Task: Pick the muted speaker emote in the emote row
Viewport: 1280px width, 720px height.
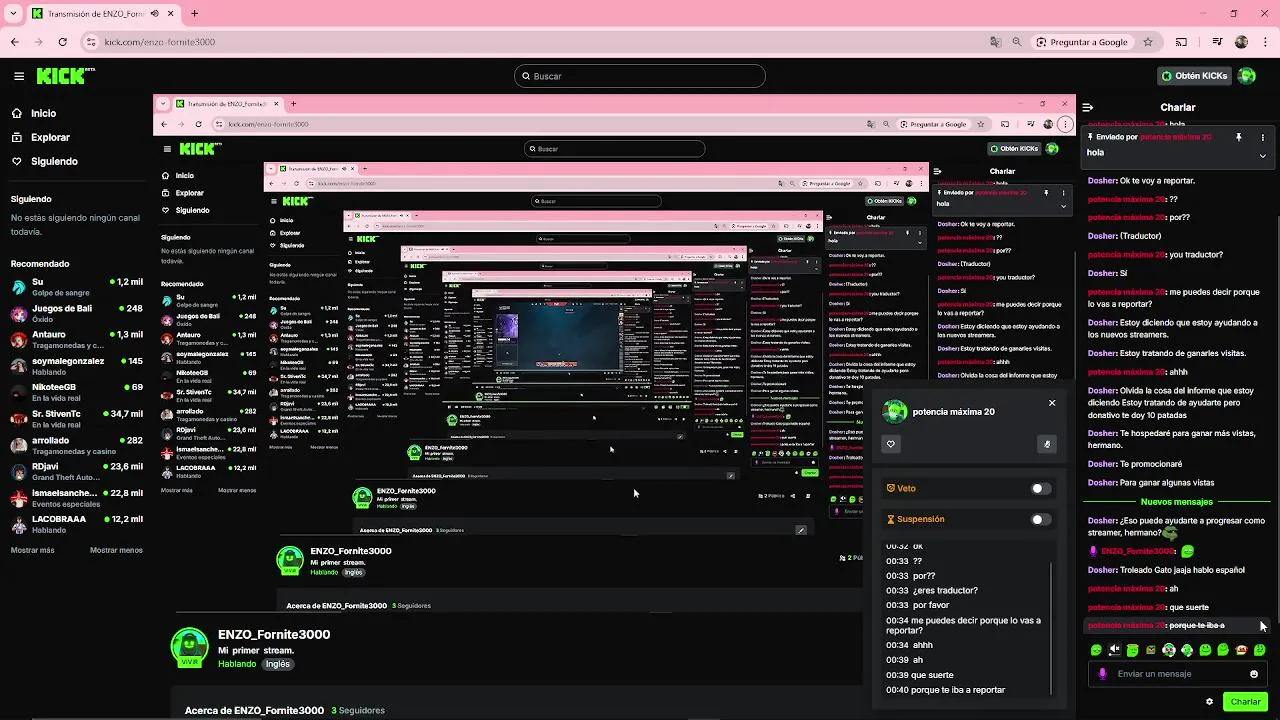Action: [1114, 650]
